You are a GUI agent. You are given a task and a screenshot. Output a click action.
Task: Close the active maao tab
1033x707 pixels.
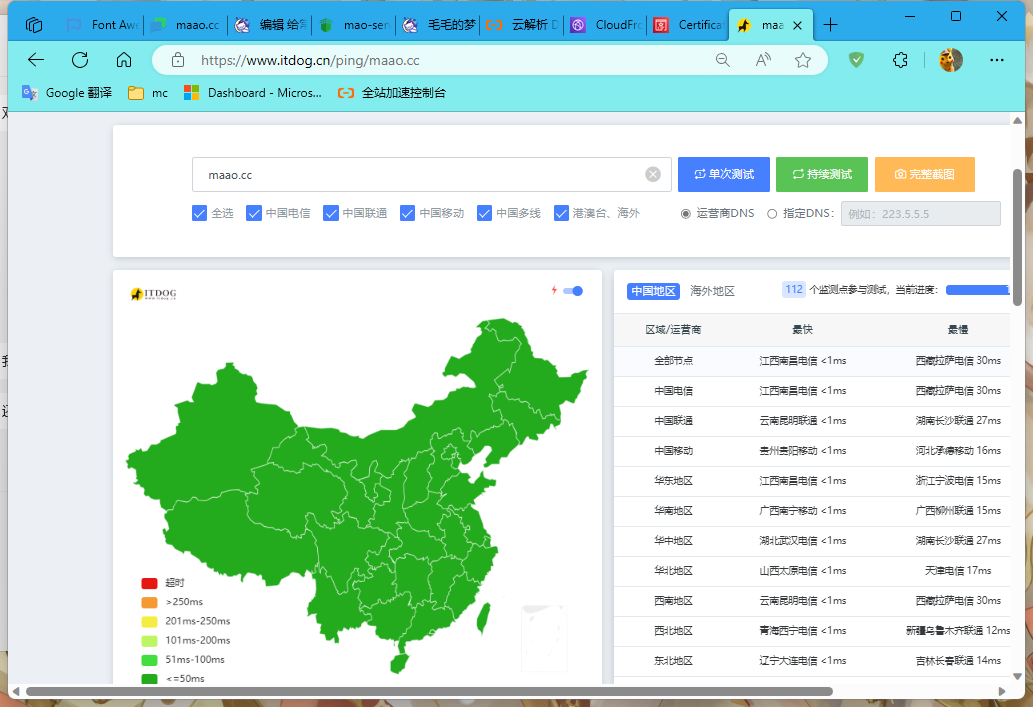797,26
